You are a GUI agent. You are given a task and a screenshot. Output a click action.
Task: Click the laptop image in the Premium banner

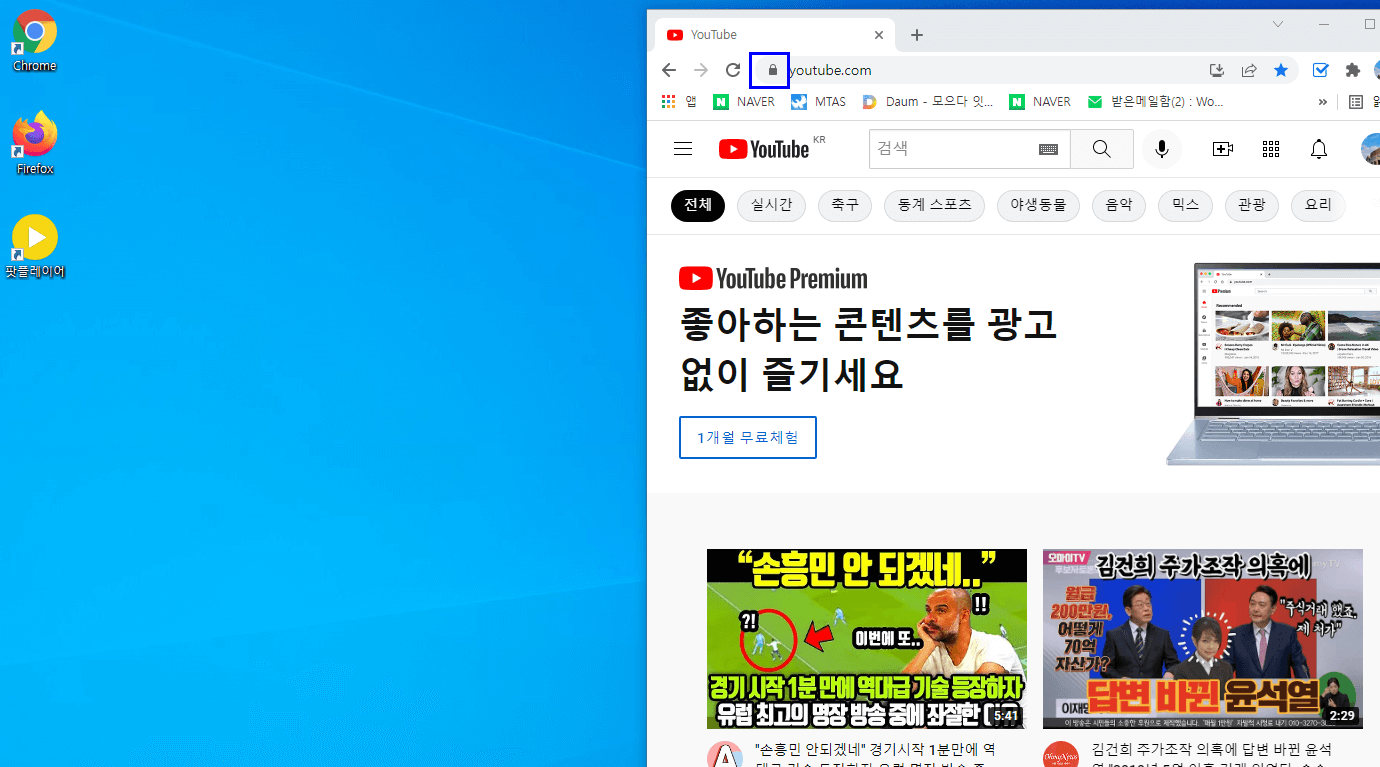pyautogui.click(x=1272, y=364)
